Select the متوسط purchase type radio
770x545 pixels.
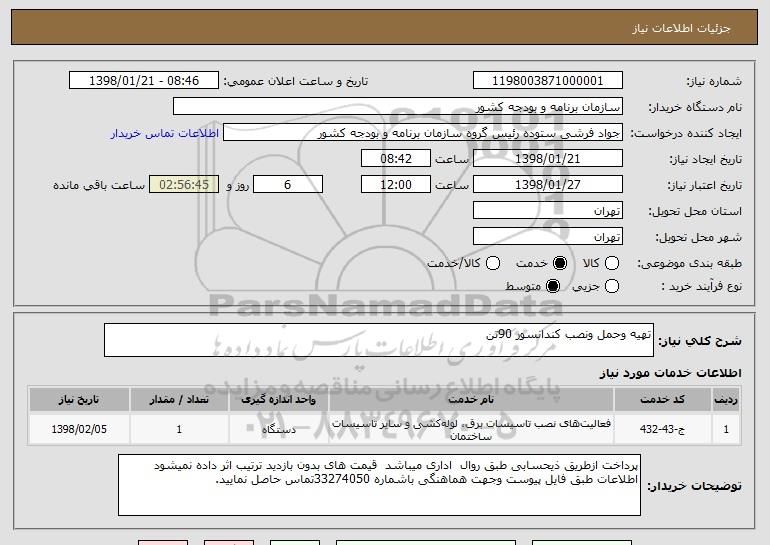tap(553, 286)
